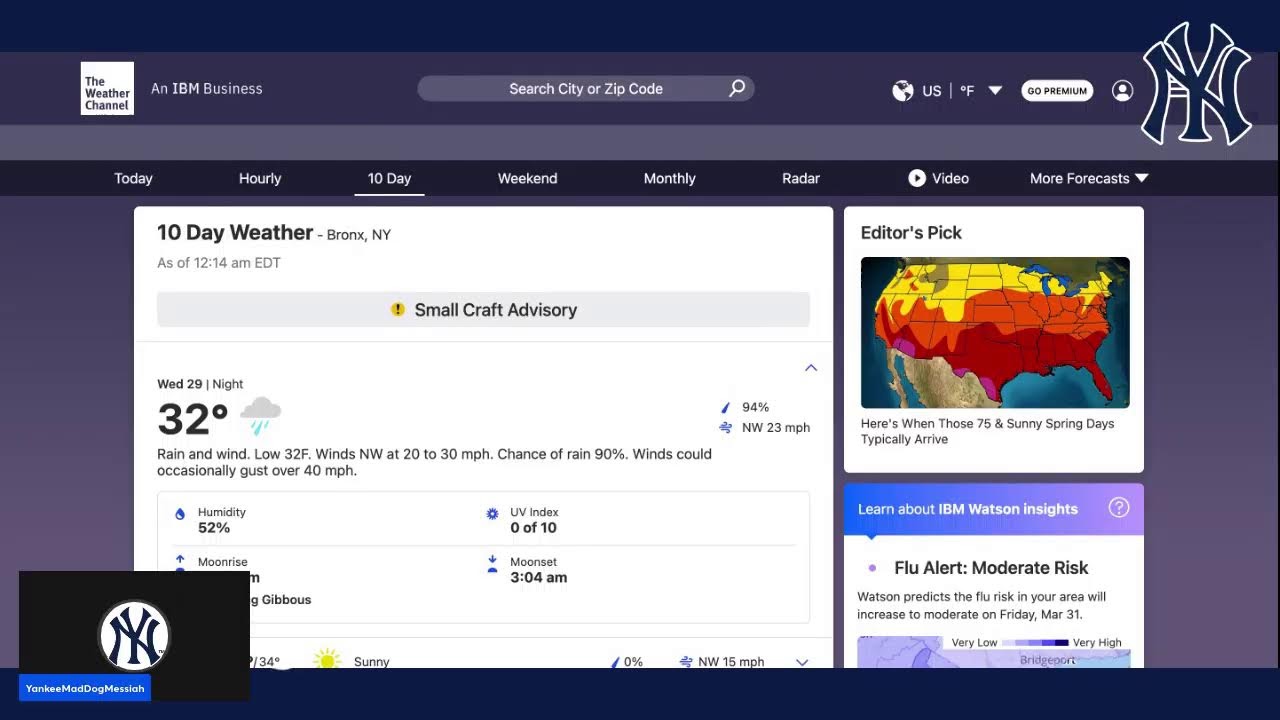This screenshot has width=1280, height=720.
Task: Click the raindrop icon beside 94%
Action: 726,407
